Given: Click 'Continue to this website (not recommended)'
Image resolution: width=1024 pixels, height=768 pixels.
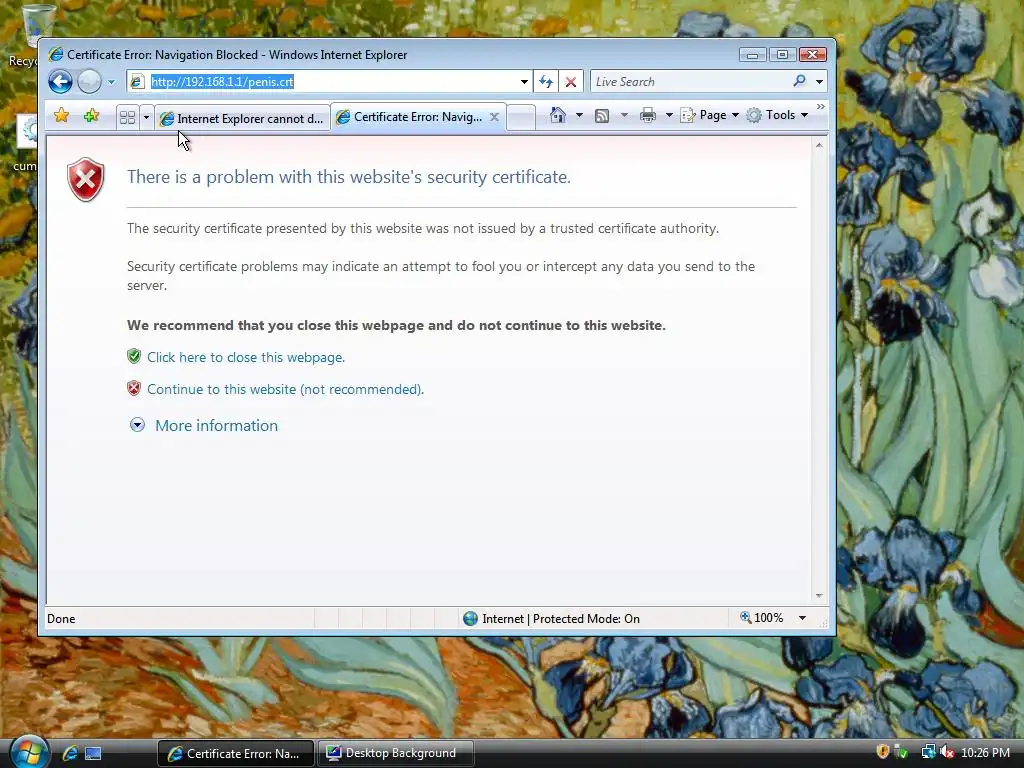Looking at the screenshot, I should click(285, 389).
